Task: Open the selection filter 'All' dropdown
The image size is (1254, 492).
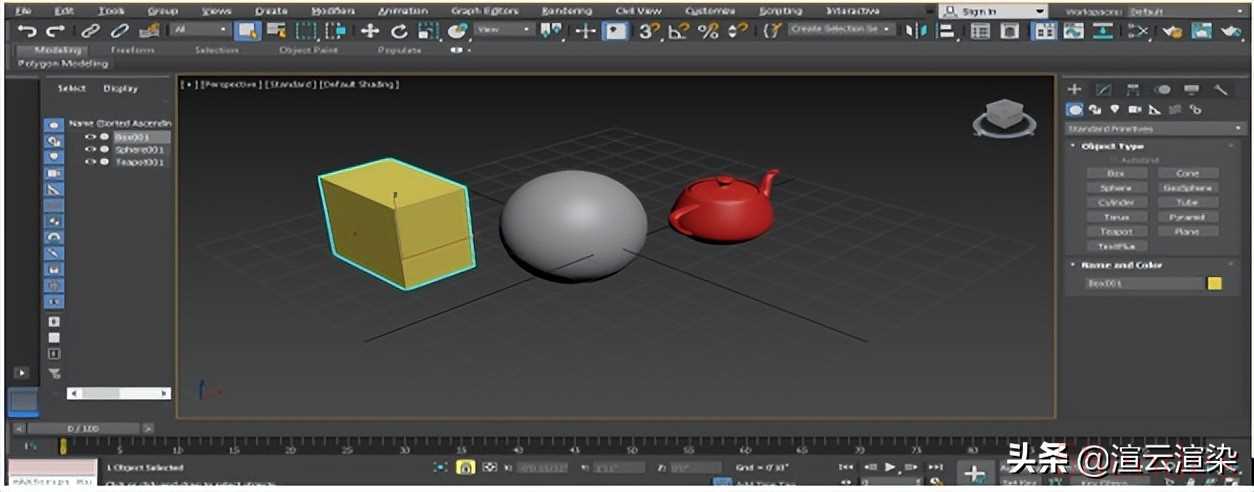Action: (x=200, y=31)
